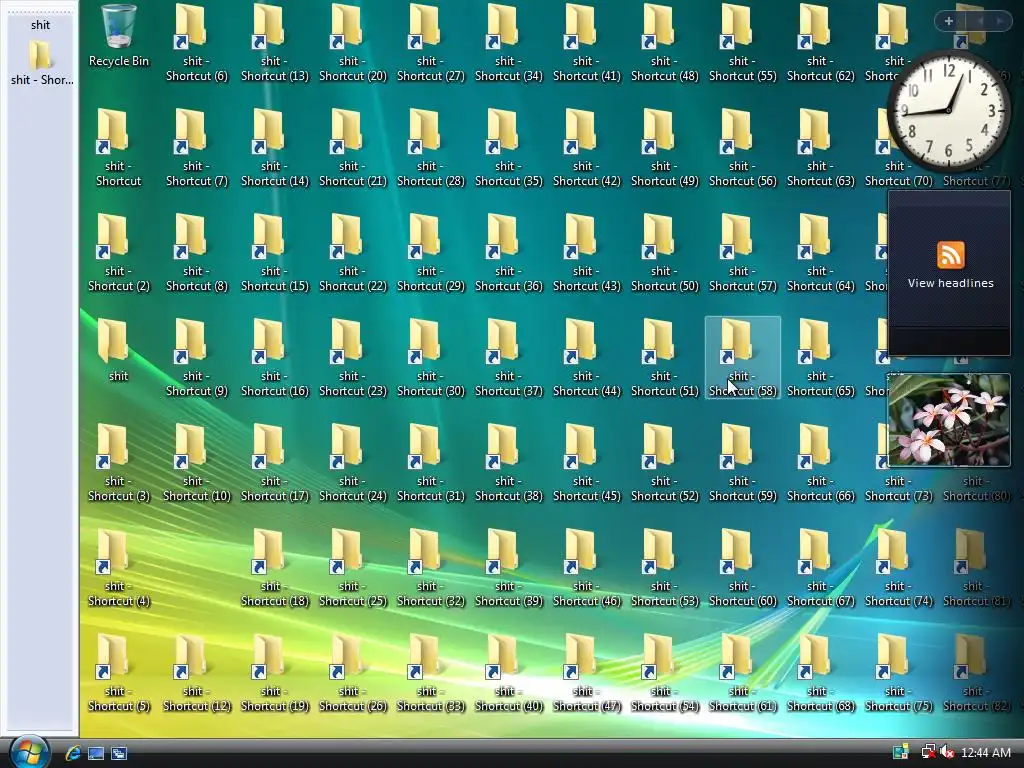Select the 'shit - Shortcut (49)' icon
Screen dimensions: 1024x768
(x=665, y=148)
